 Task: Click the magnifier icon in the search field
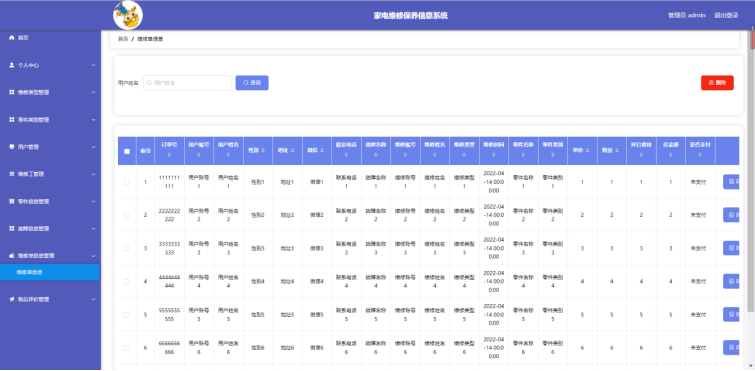point(149,83)
